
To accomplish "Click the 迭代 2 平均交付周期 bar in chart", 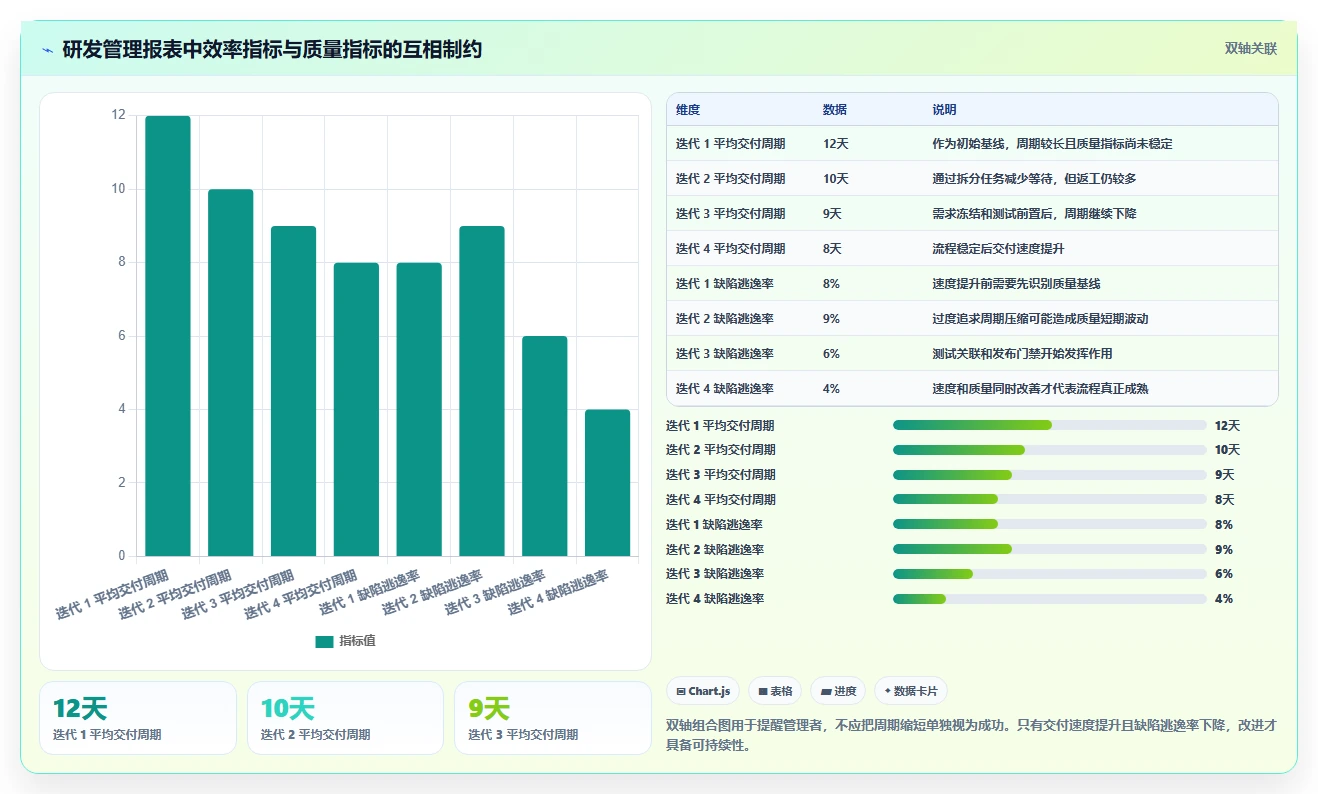I will pyautogui.click(x=231, y=372).
